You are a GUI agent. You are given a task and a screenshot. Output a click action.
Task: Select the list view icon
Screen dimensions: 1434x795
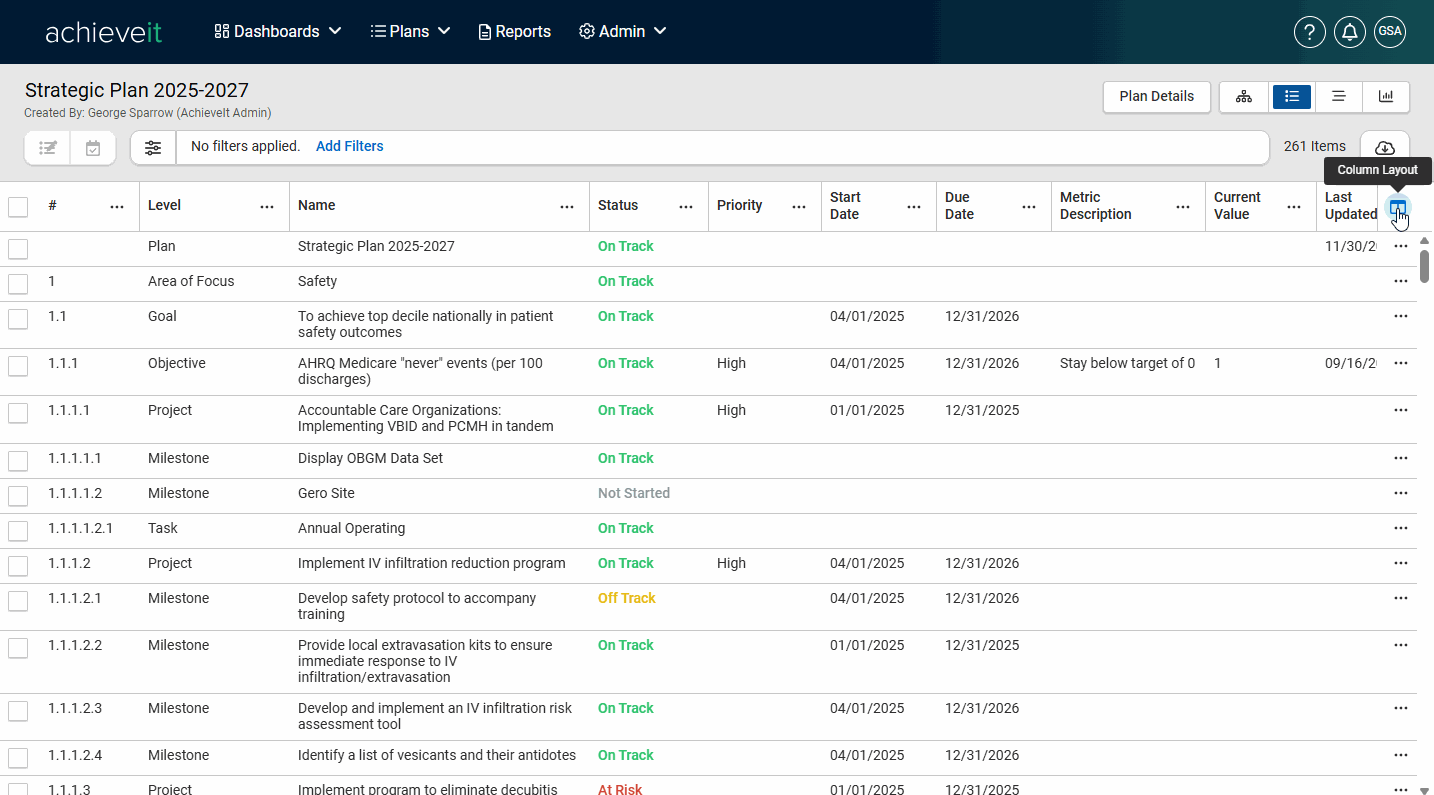coord(1292,97)
